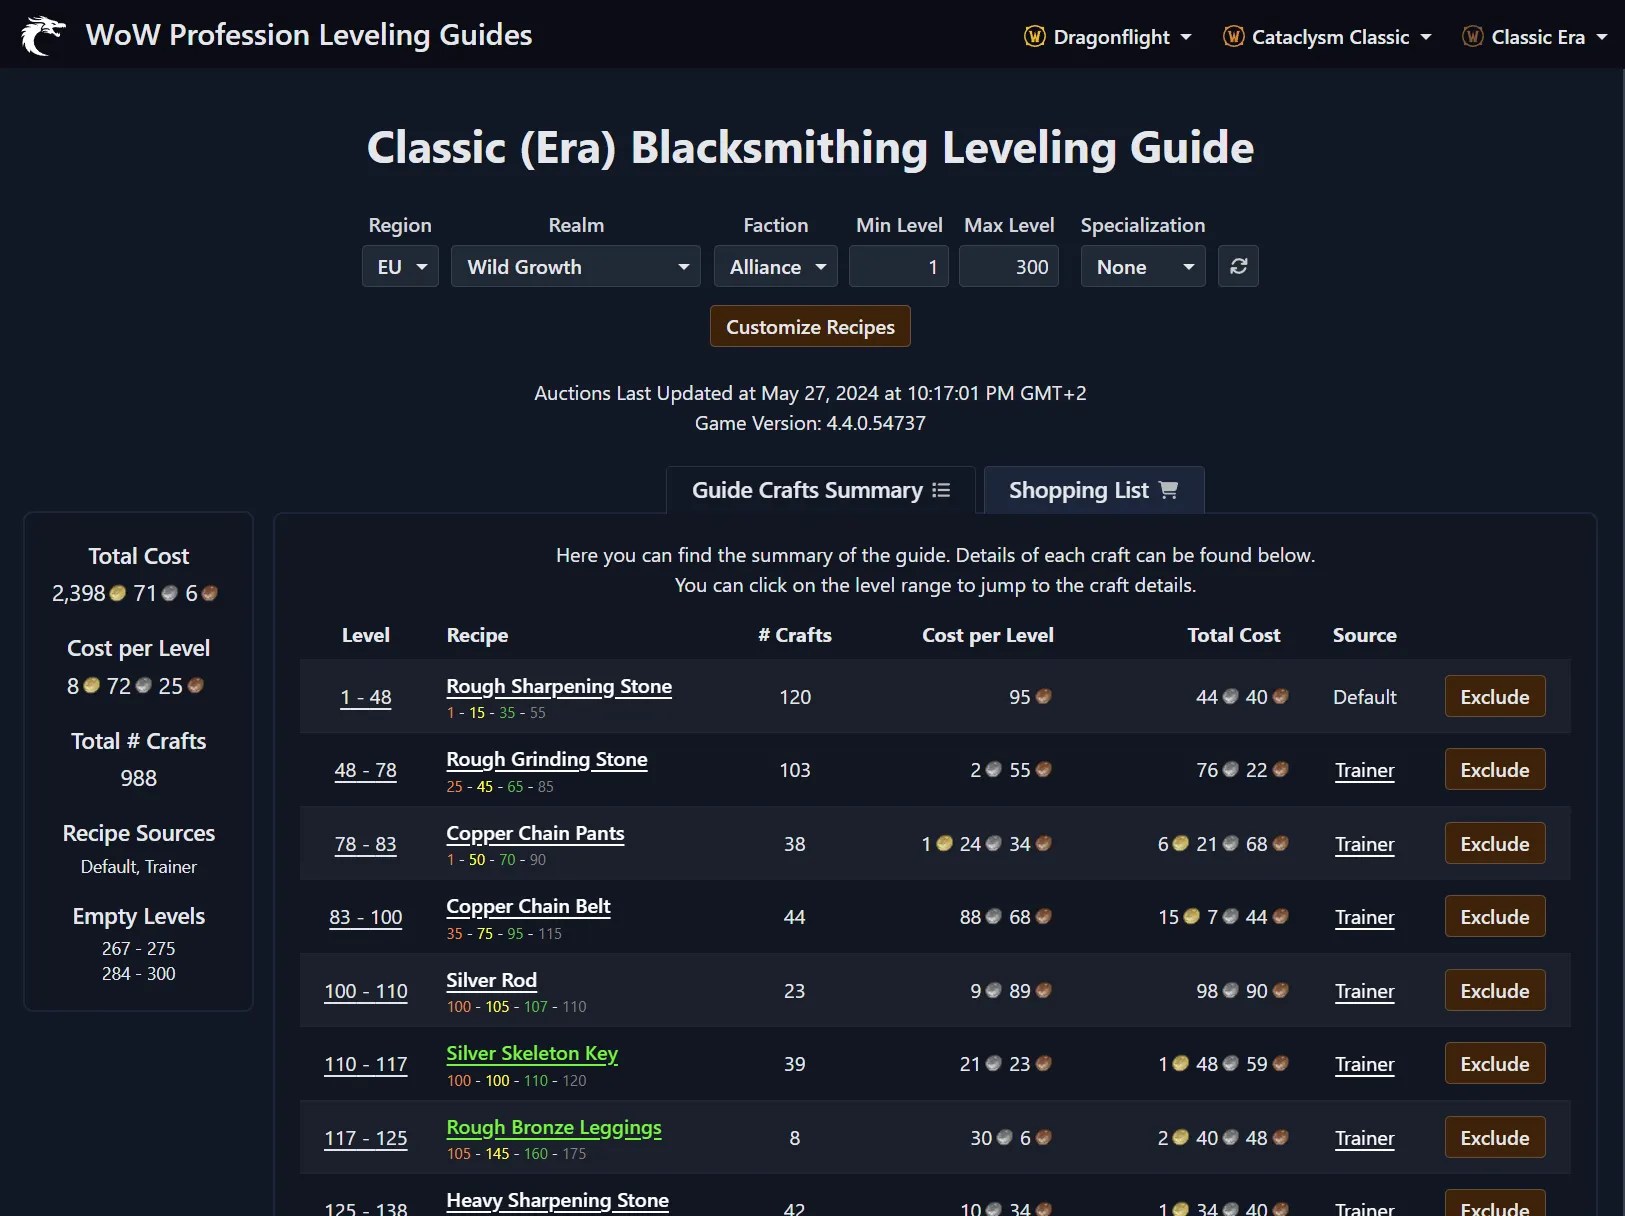
Task: Click the WoW icon beside Cataclysm Classic
Action: [1235, 35]
